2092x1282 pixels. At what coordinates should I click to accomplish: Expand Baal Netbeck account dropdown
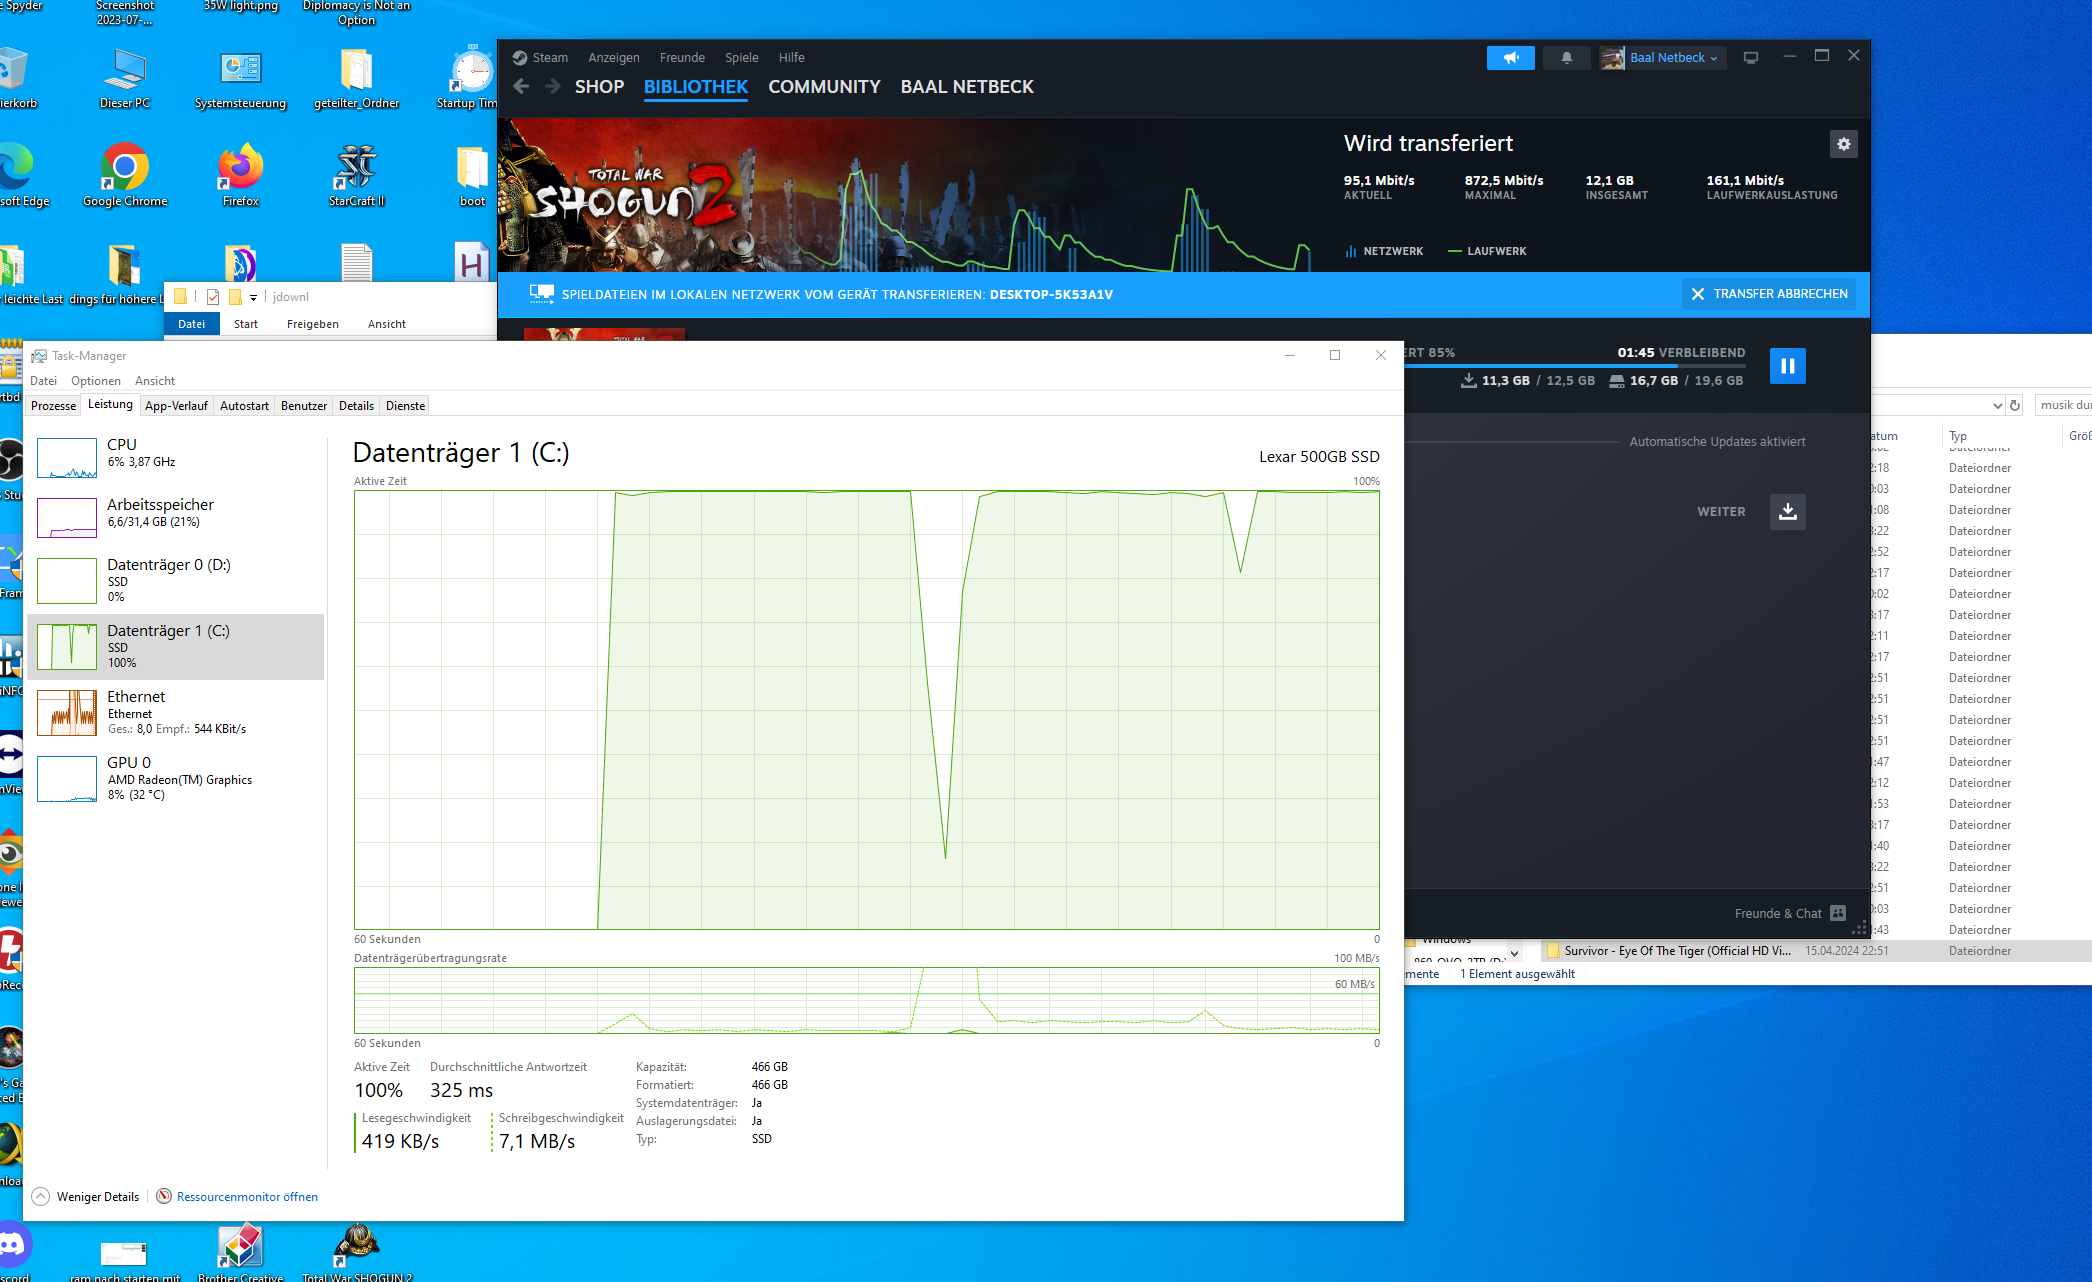click(1672, 58)
